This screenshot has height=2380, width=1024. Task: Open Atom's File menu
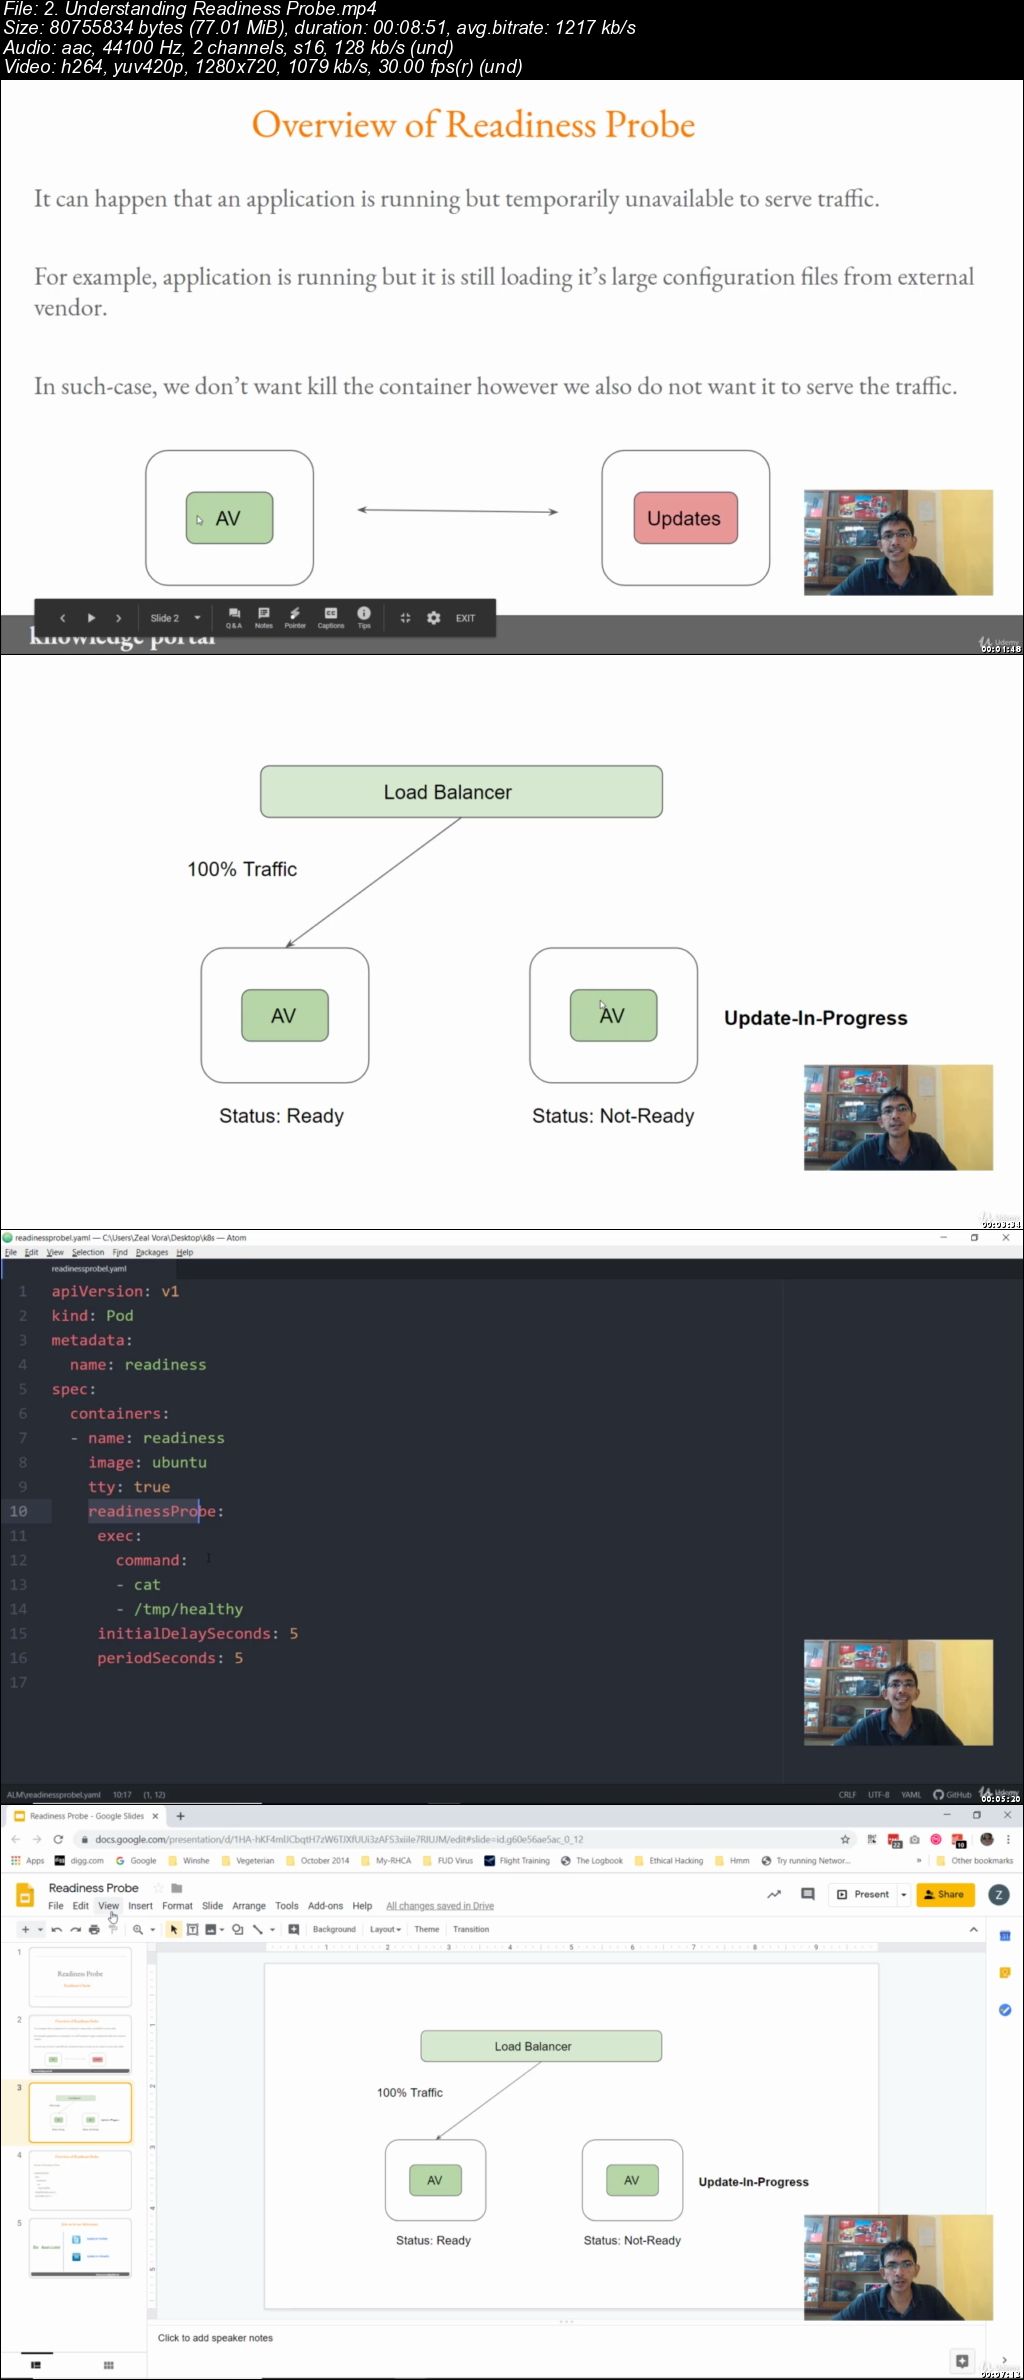[11, 1252]
